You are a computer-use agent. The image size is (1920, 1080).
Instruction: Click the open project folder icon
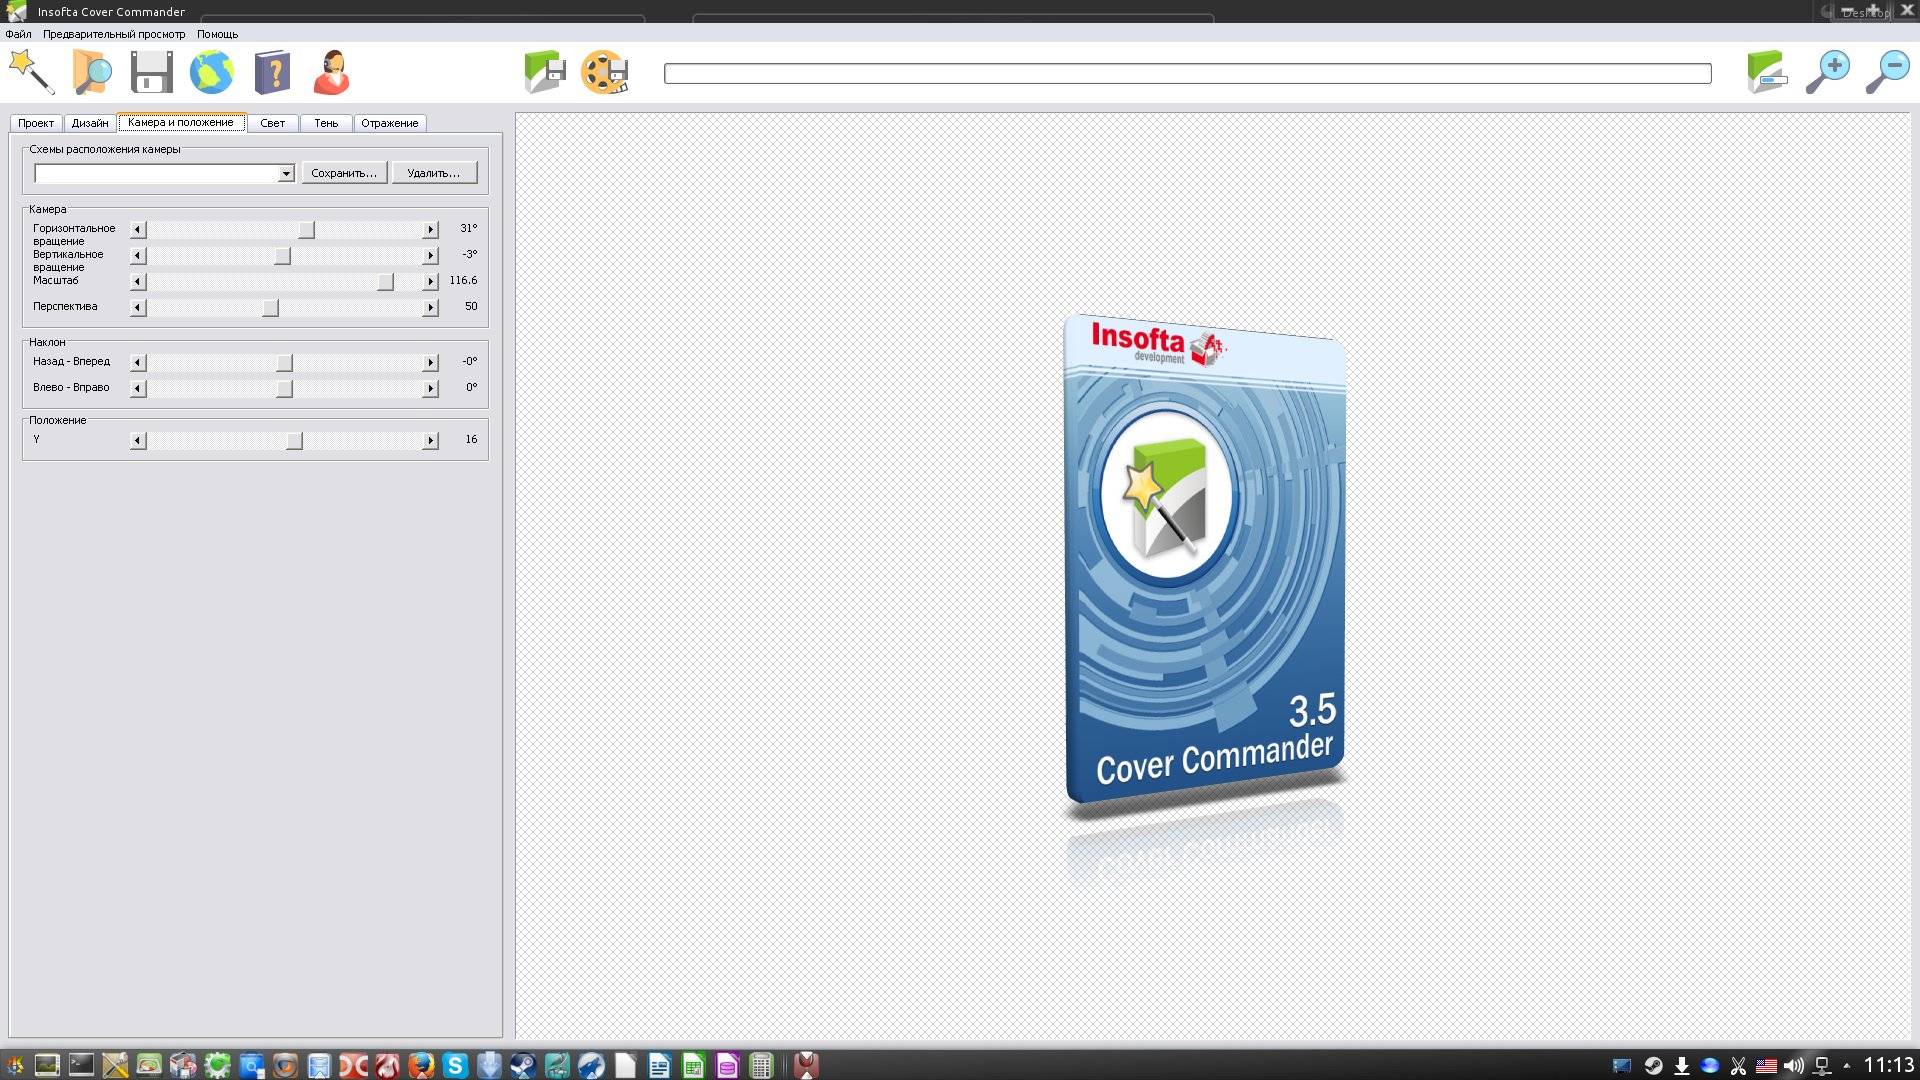point(92,72)
